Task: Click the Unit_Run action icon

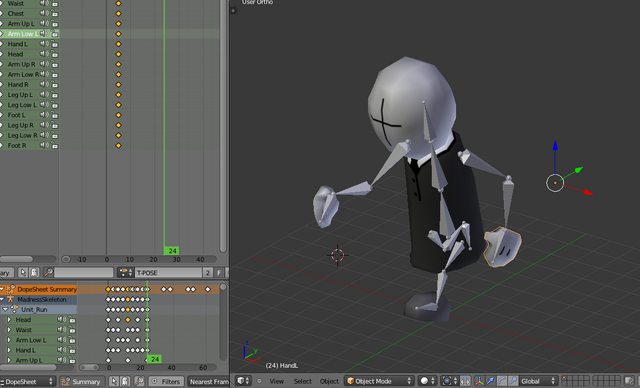Action: [15, 310]
